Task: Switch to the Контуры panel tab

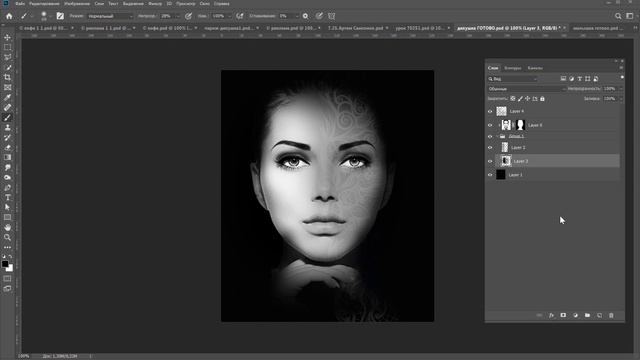Action: [513, 68]
